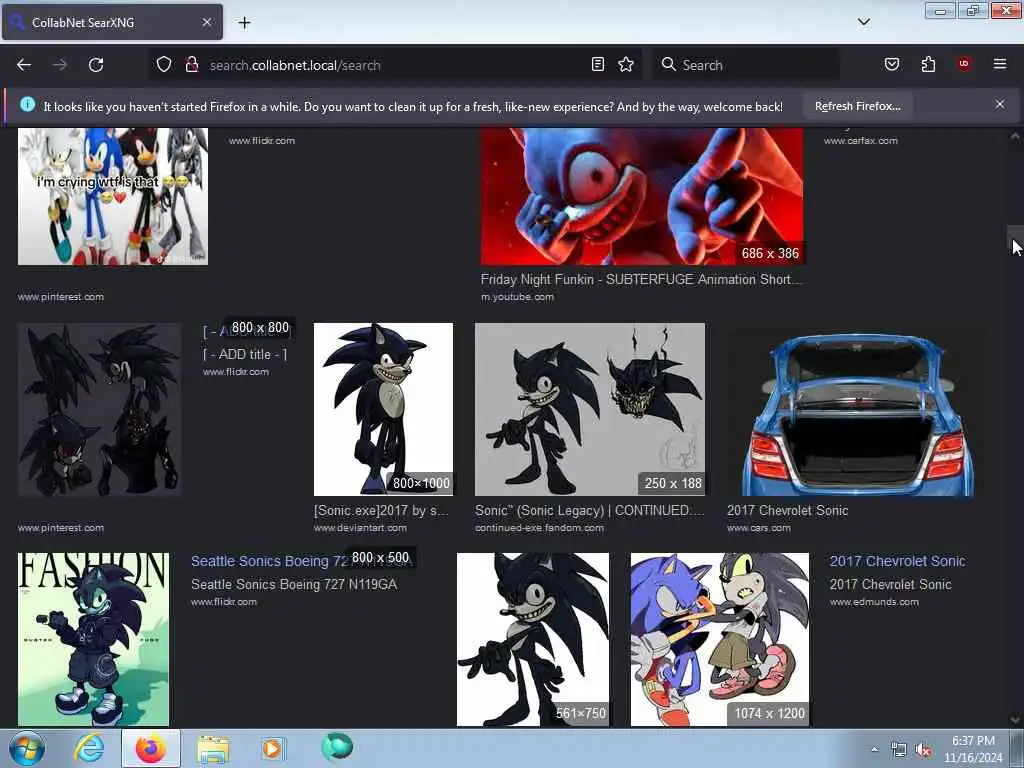Open Windows Media Player from taskbar
Viewport: 1024px width, 768px height.
click(273, 748)
